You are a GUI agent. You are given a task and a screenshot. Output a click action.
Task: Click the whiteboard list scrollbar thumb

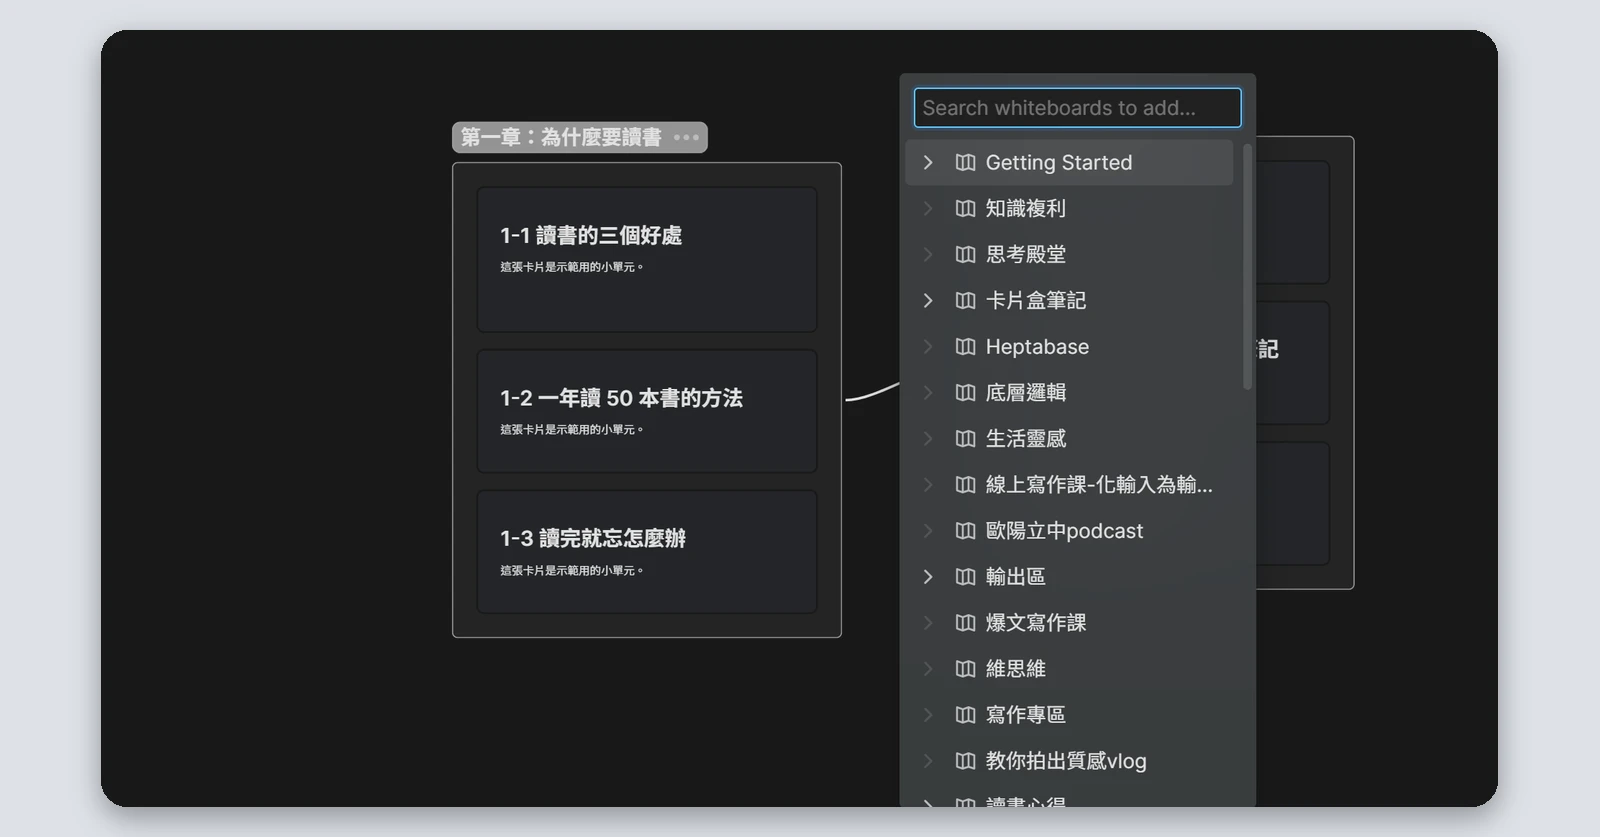pos(1247,267)
